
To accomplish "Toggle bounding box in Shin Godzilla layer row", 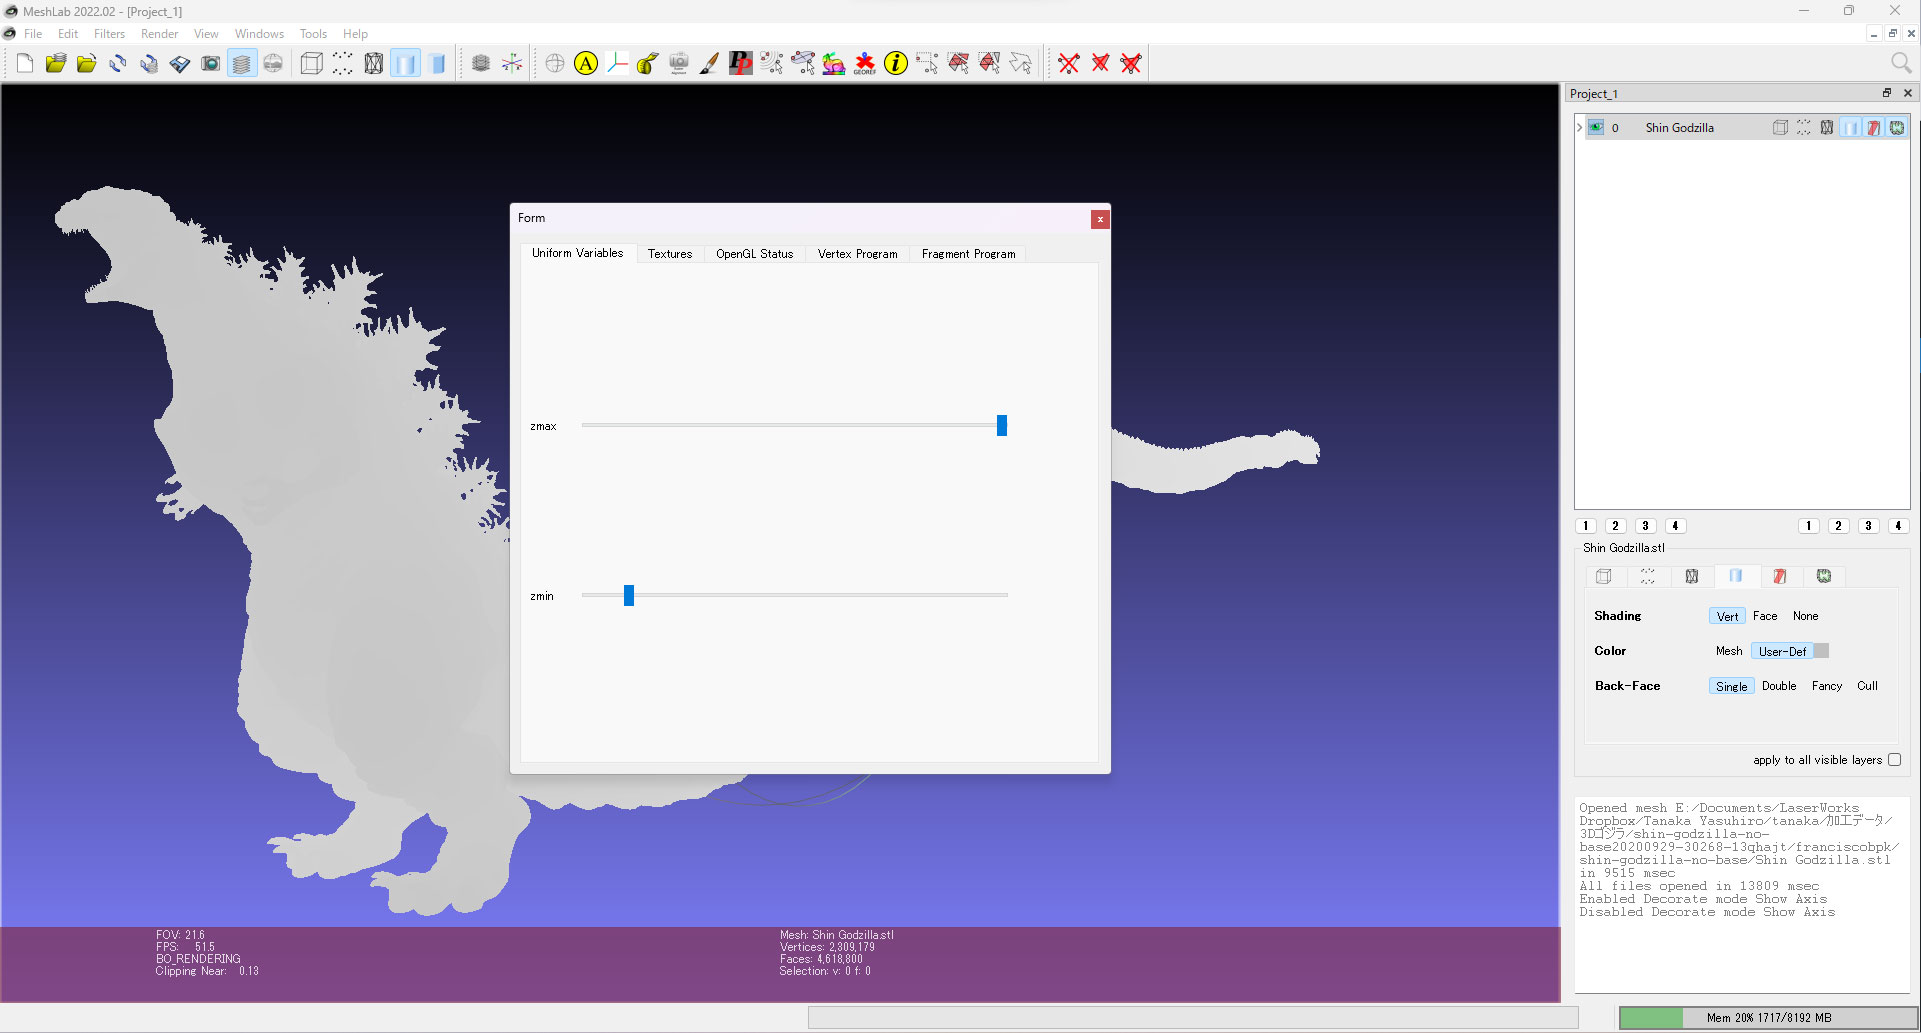I will tap(1780, 127).
